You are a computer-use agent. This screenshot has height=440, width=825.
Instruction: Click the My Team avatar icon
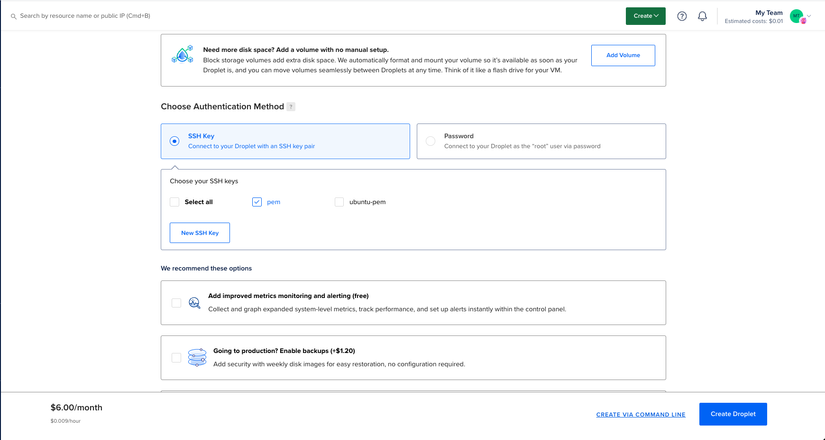(796, 16)
